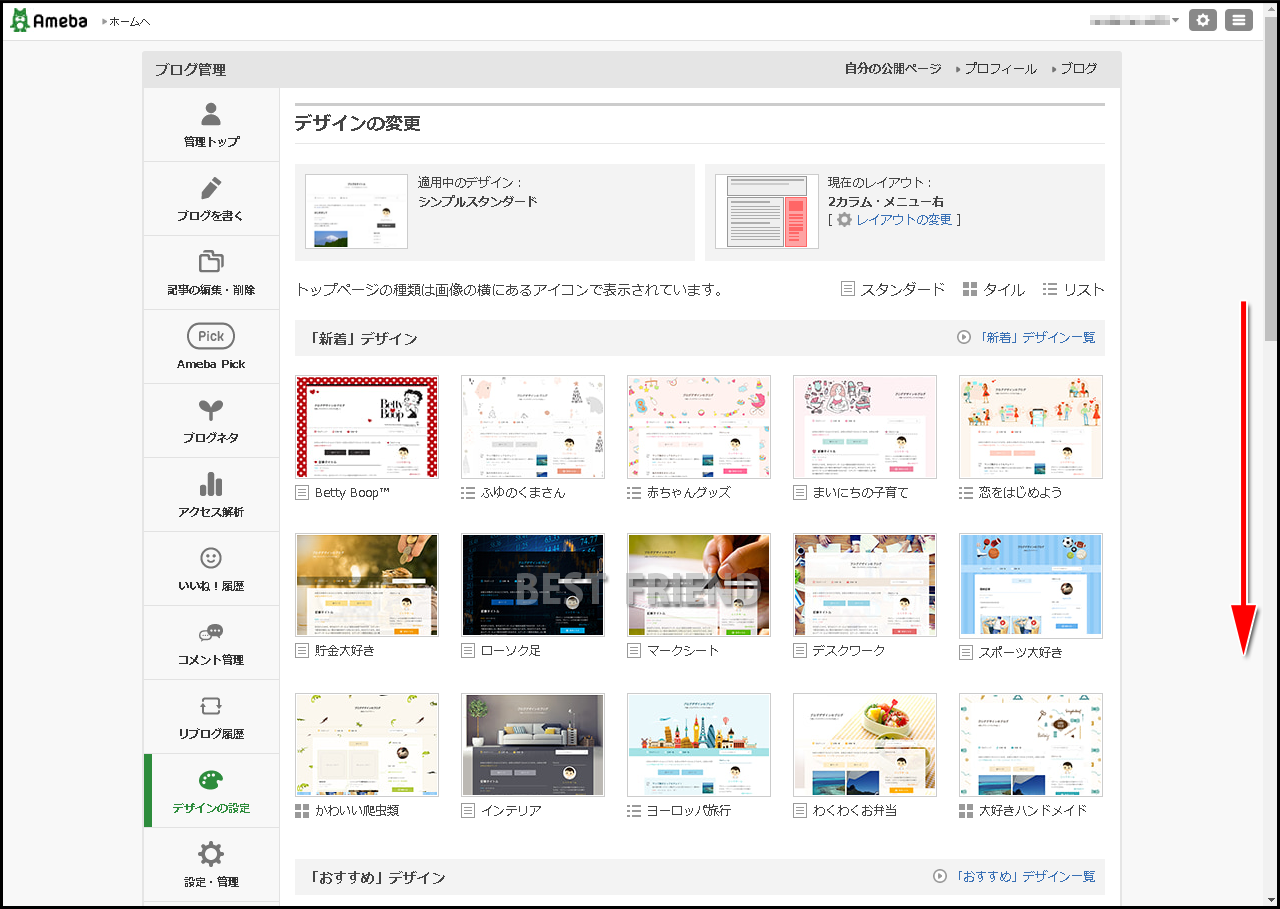Screen dimensions: 1280x909
Task: Click the gear icon beside レイアウトの変更
Action: pos(845,219)
